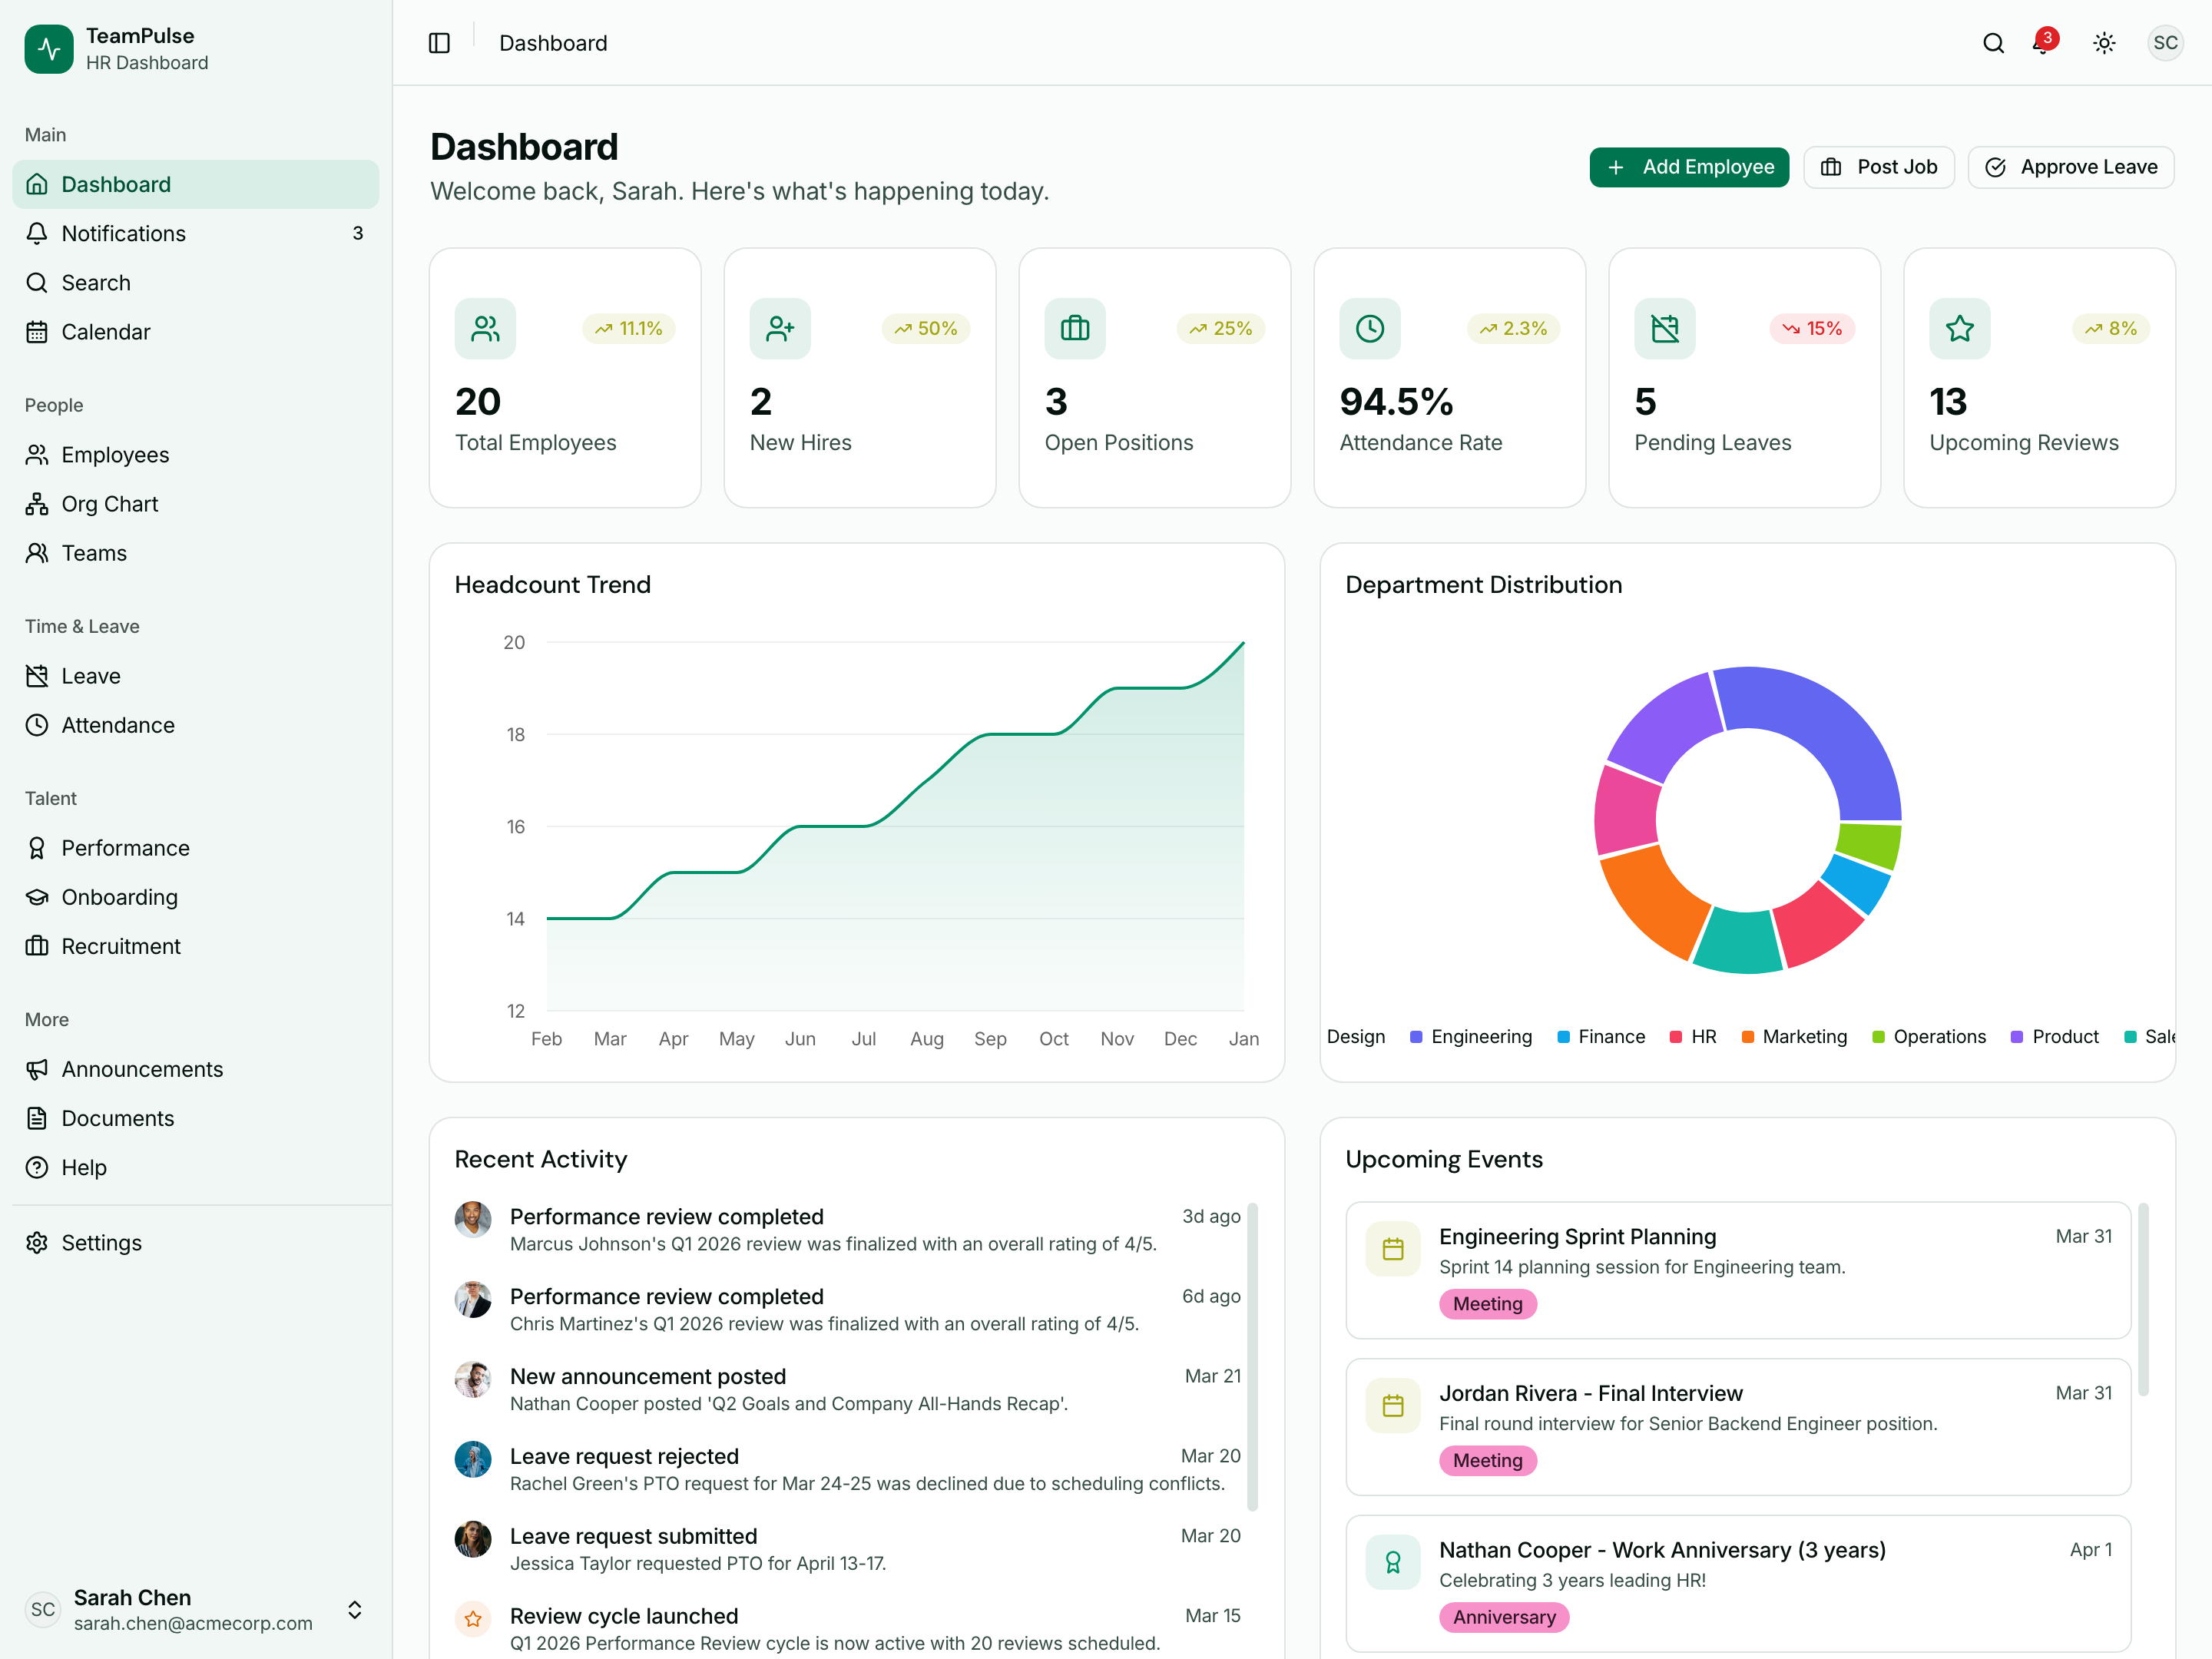Open the notification bell in the top bar

(2043, 45)
